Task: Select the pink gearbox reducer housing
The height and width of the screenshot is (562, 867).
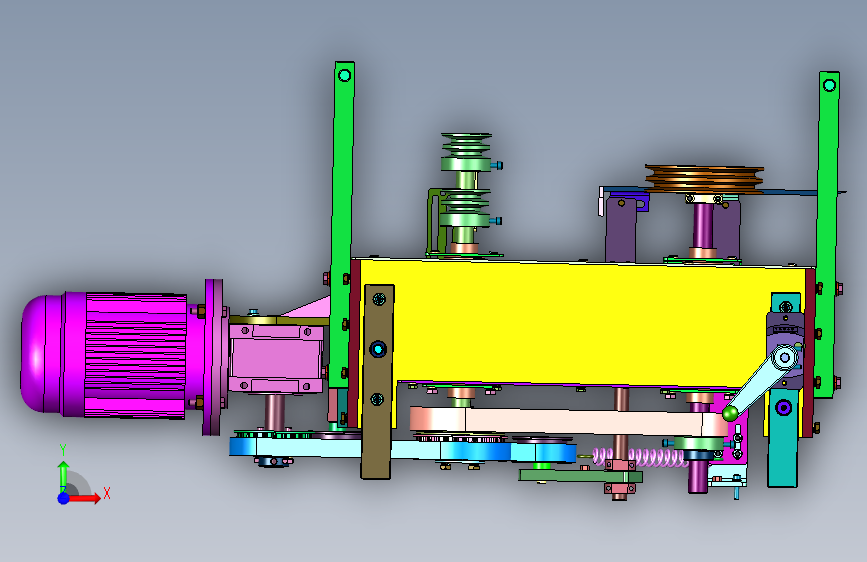Action: (275, 358)
